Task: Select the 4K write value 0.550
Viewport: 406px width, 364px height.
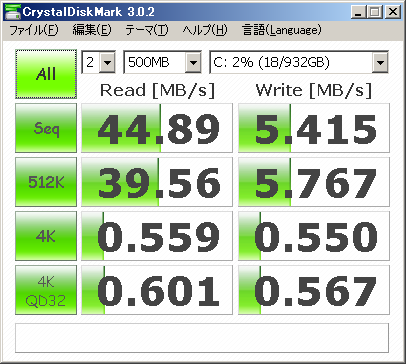Action: 314,236
